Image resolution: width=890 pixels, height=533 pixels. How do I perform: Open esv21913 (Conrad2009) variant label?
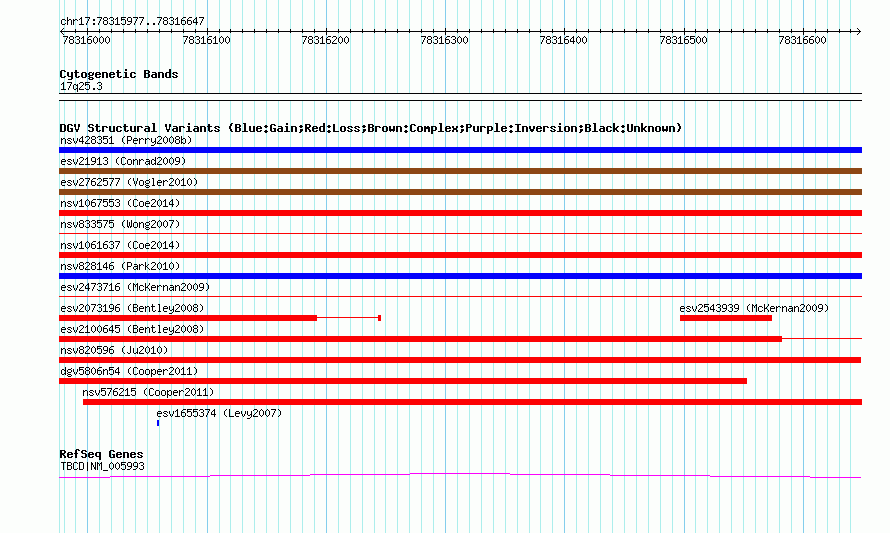click(x=123, y=161)
